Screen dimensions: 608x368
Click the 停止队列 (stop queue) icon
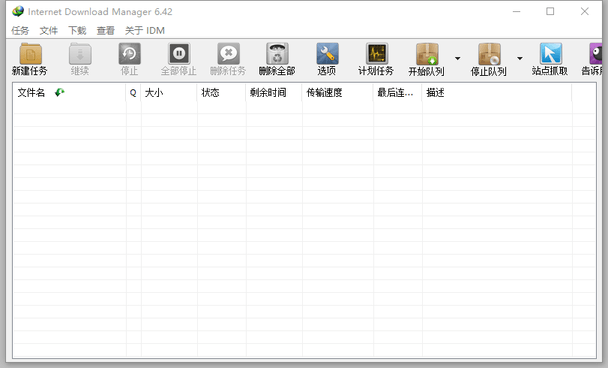(x=489, y=54)
